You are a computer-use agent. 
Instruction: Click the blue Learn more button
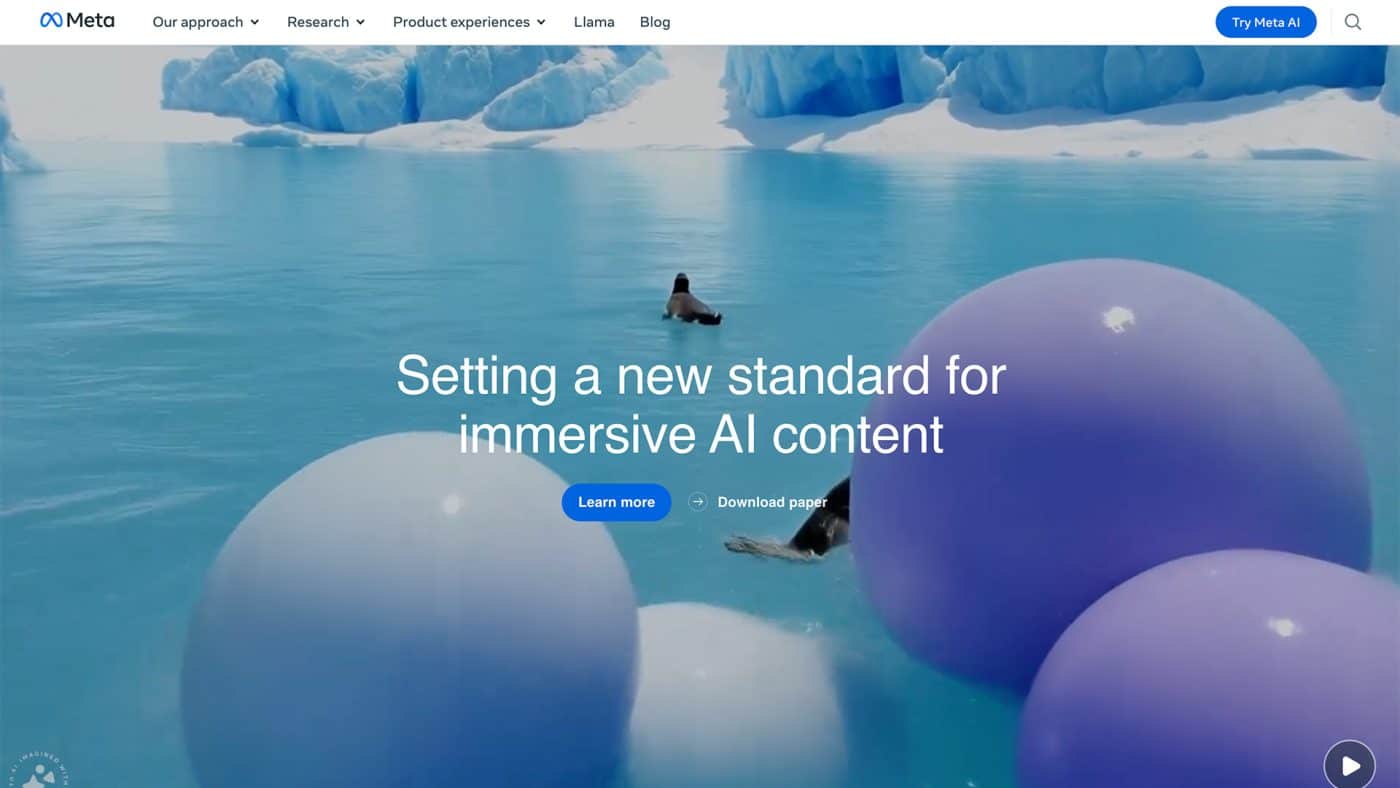coord(616,502)
